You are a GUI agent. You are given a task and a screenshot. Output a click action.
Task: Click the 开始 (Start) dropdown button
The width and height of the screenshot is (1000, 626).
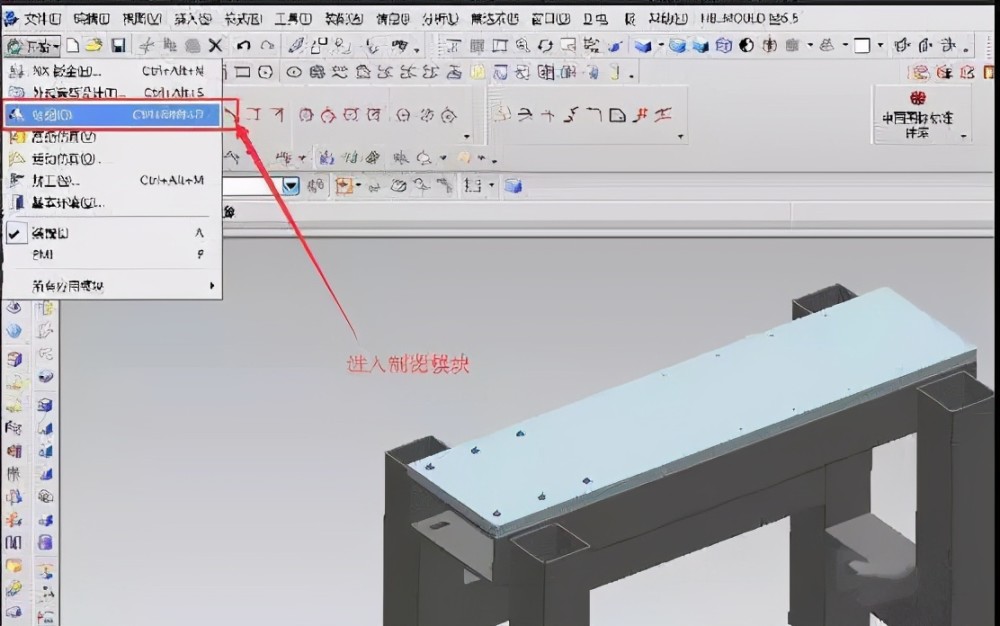(x=32, y=46)
